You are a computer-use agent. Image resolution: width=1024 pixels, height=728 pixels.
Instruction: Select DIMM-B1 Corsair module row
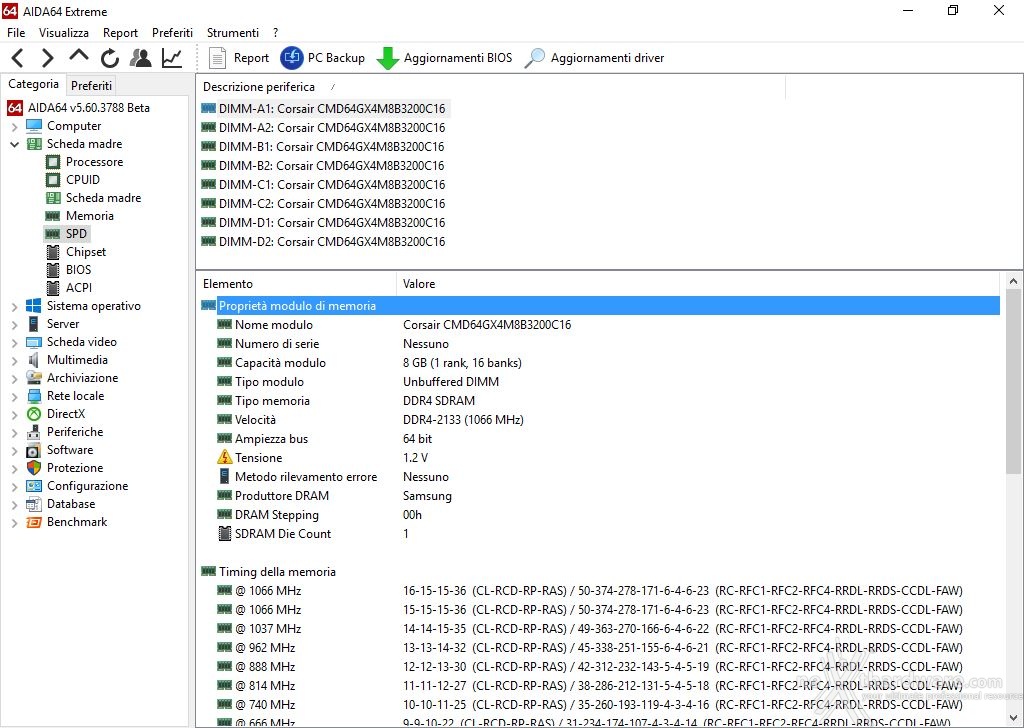324,146
